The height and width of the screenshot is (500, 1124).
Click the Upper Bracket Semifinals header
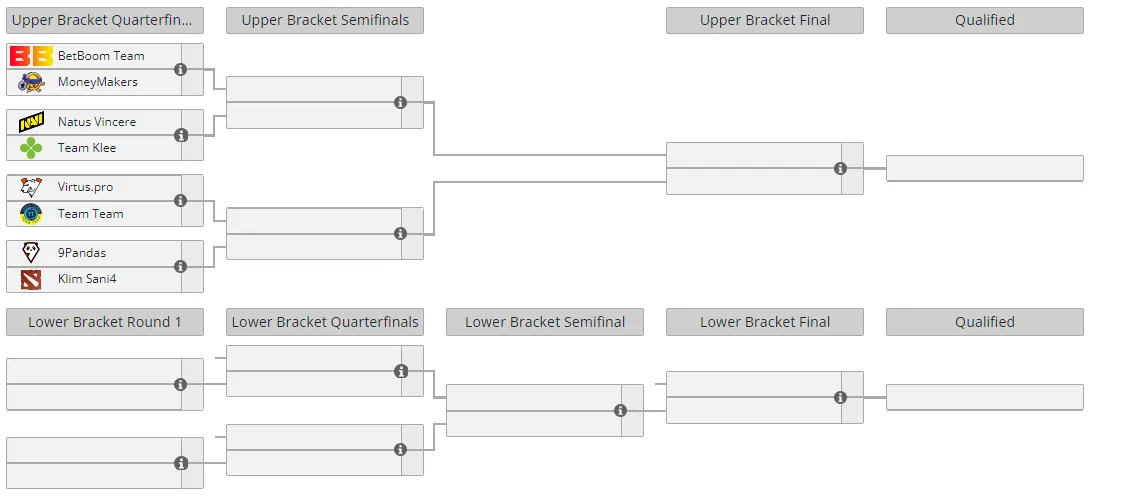325,20
